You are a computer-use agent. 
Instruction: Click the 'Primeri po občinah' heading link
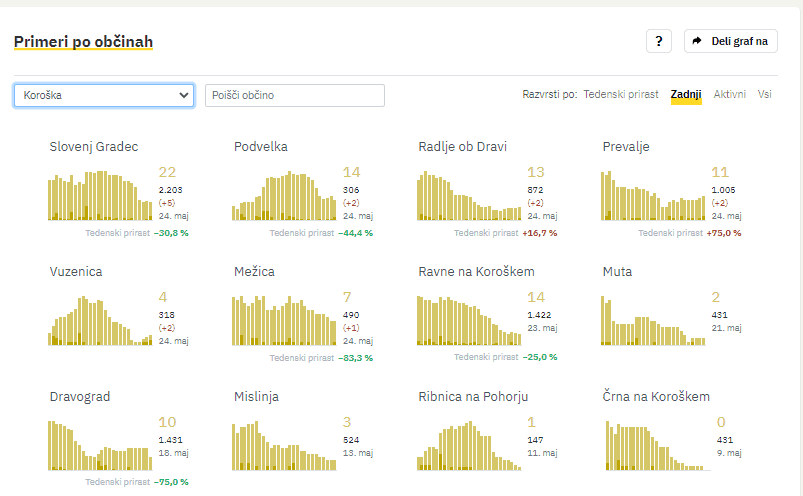click(x=83, y=42)
